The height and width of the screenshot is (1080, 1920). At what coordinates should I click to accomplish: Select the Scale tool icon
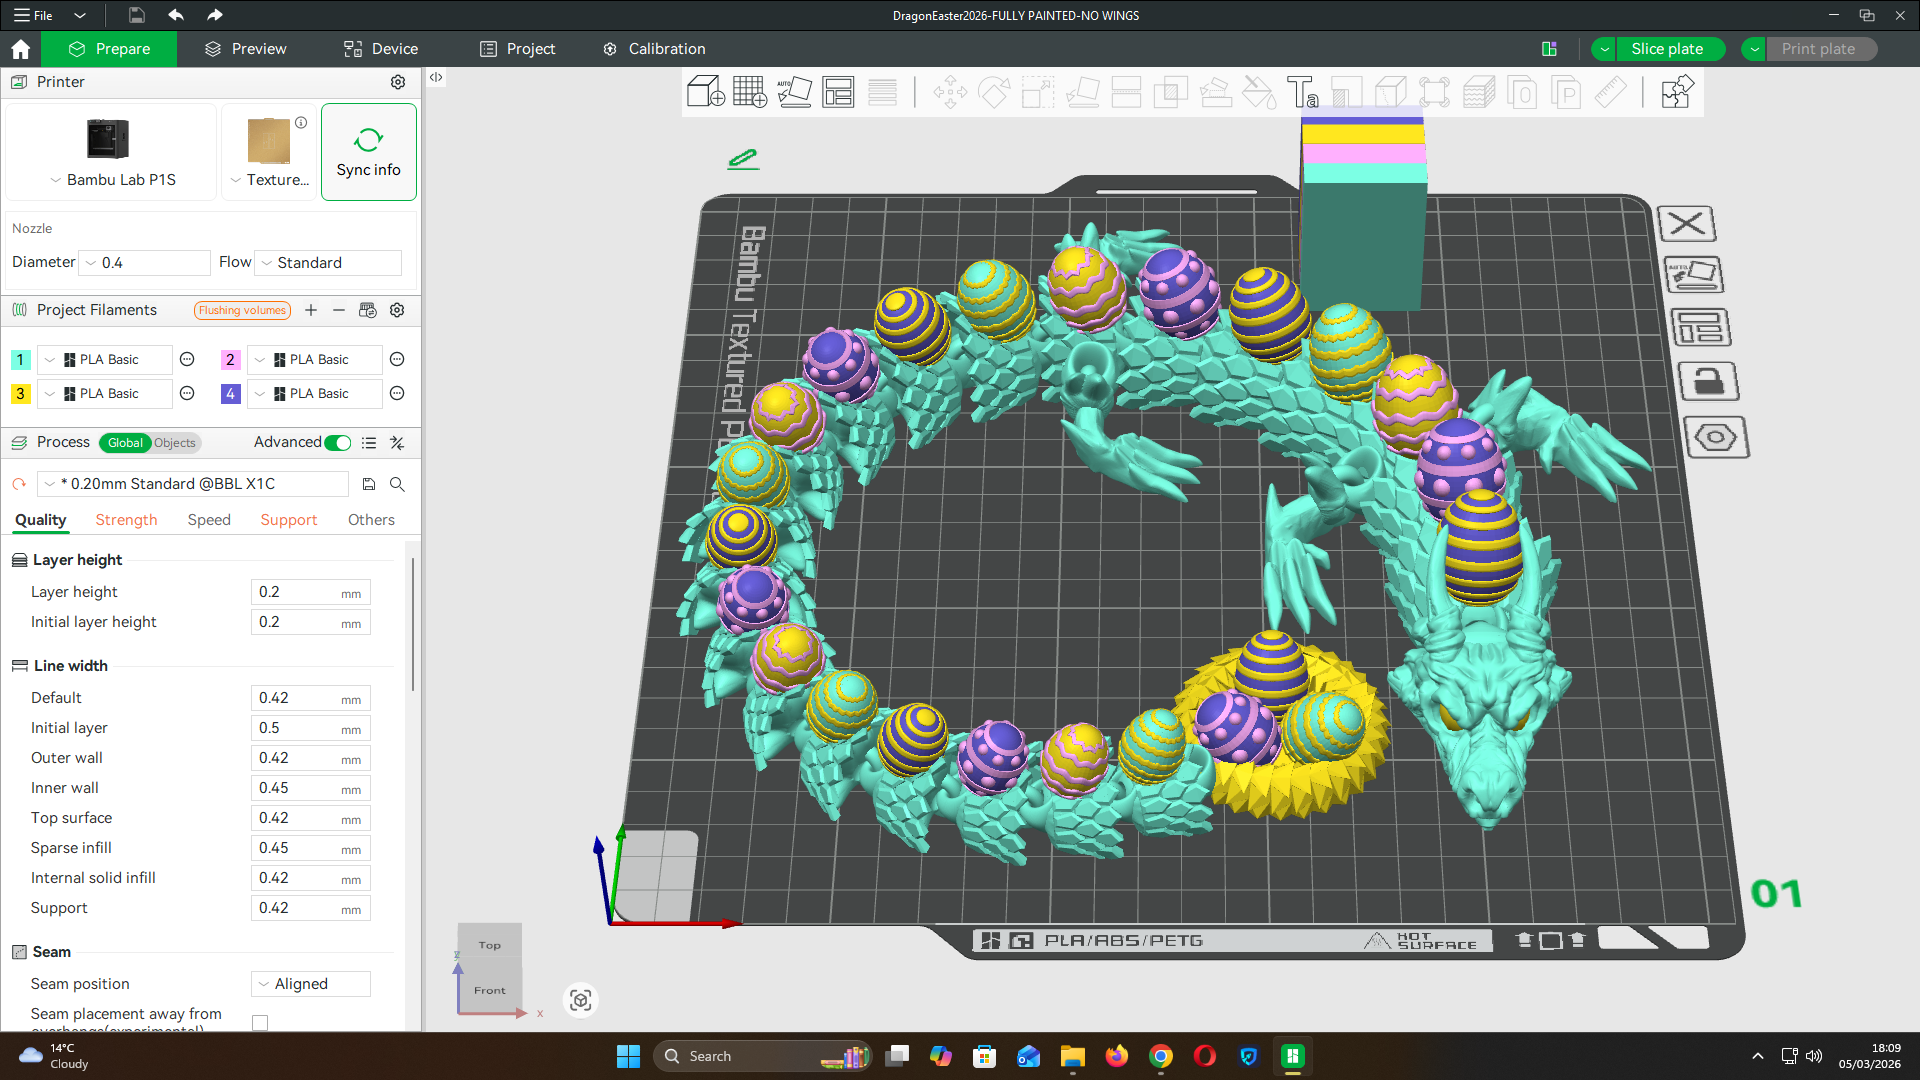1038,92
